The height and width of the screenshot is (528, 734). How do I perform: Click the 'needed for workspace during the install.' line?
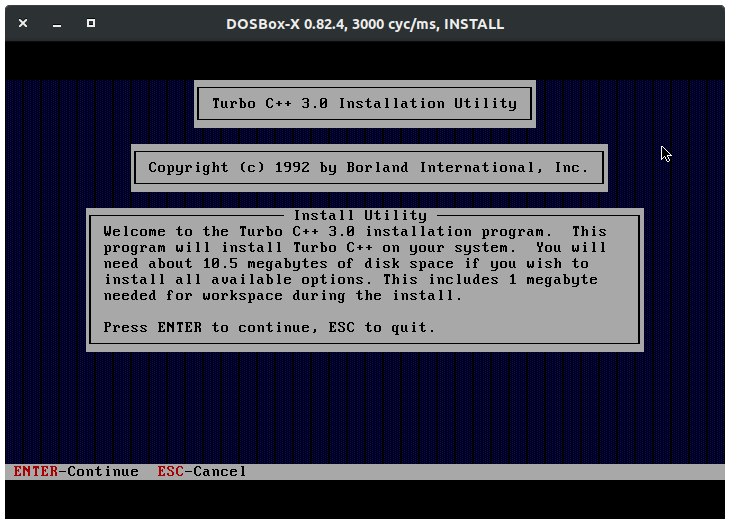coord(283,296)
